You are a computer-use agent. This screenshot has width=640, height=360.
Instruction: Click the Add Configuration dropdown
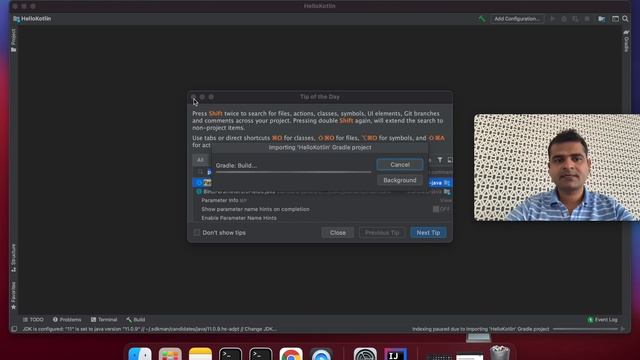[x=517, y=19]
